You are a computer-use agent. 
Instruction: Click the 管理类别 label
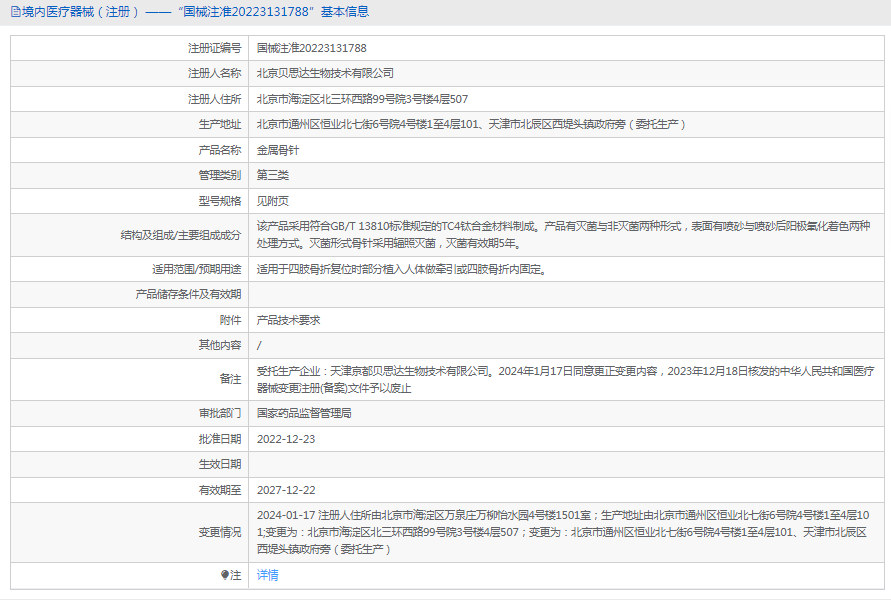pyautogui.click(x=220, y=175)
